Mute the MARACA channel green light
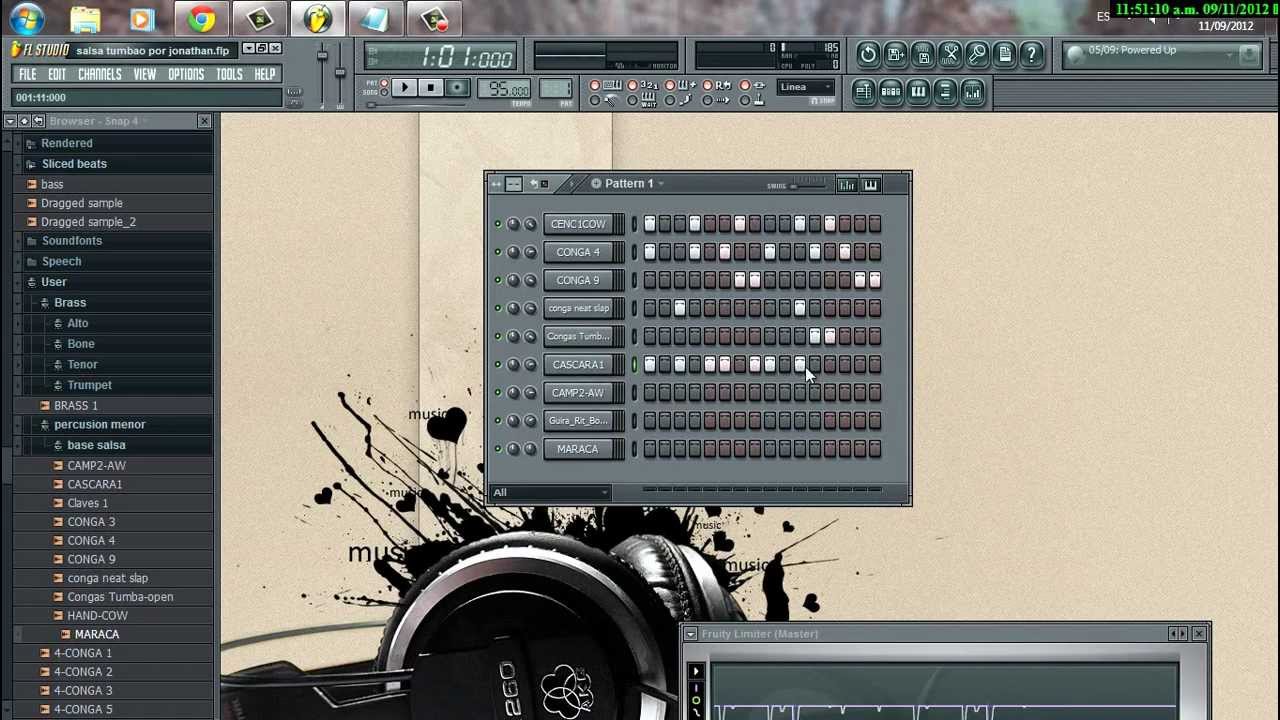 (498, 449)
